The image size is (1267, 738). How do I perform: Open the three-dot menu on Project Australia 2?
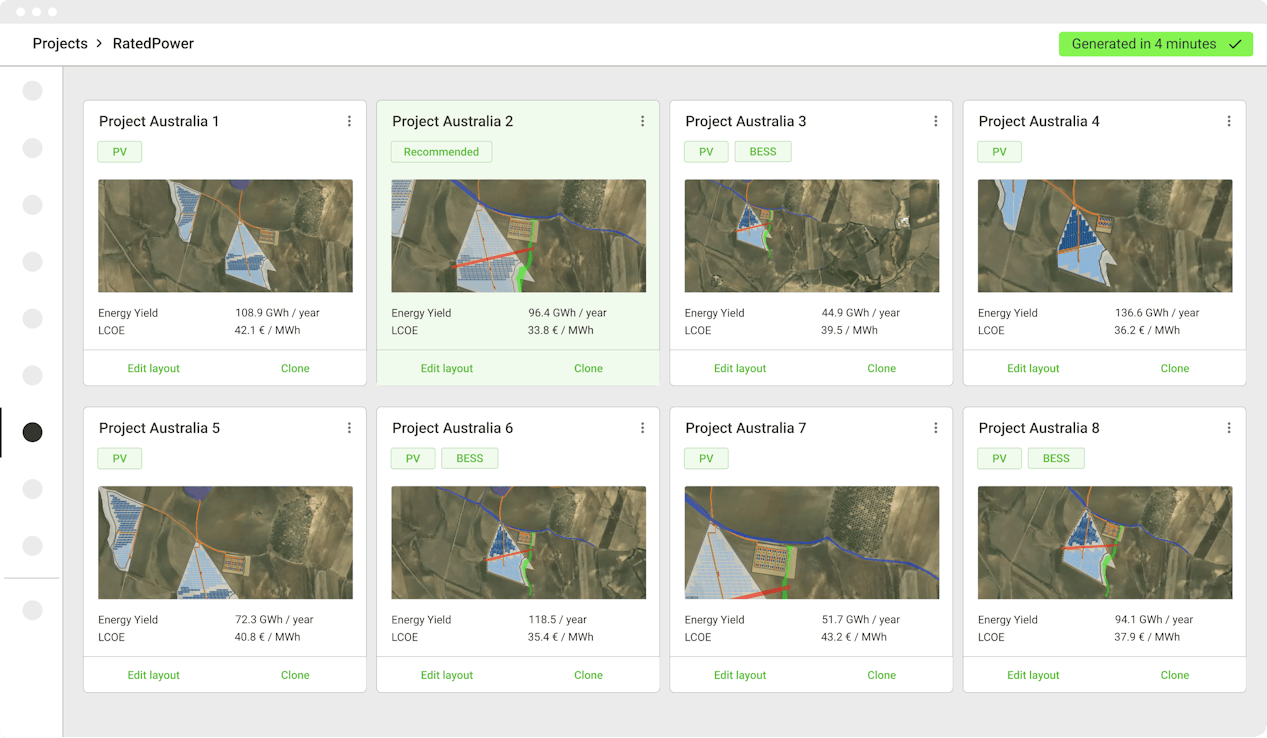point(642,121)
